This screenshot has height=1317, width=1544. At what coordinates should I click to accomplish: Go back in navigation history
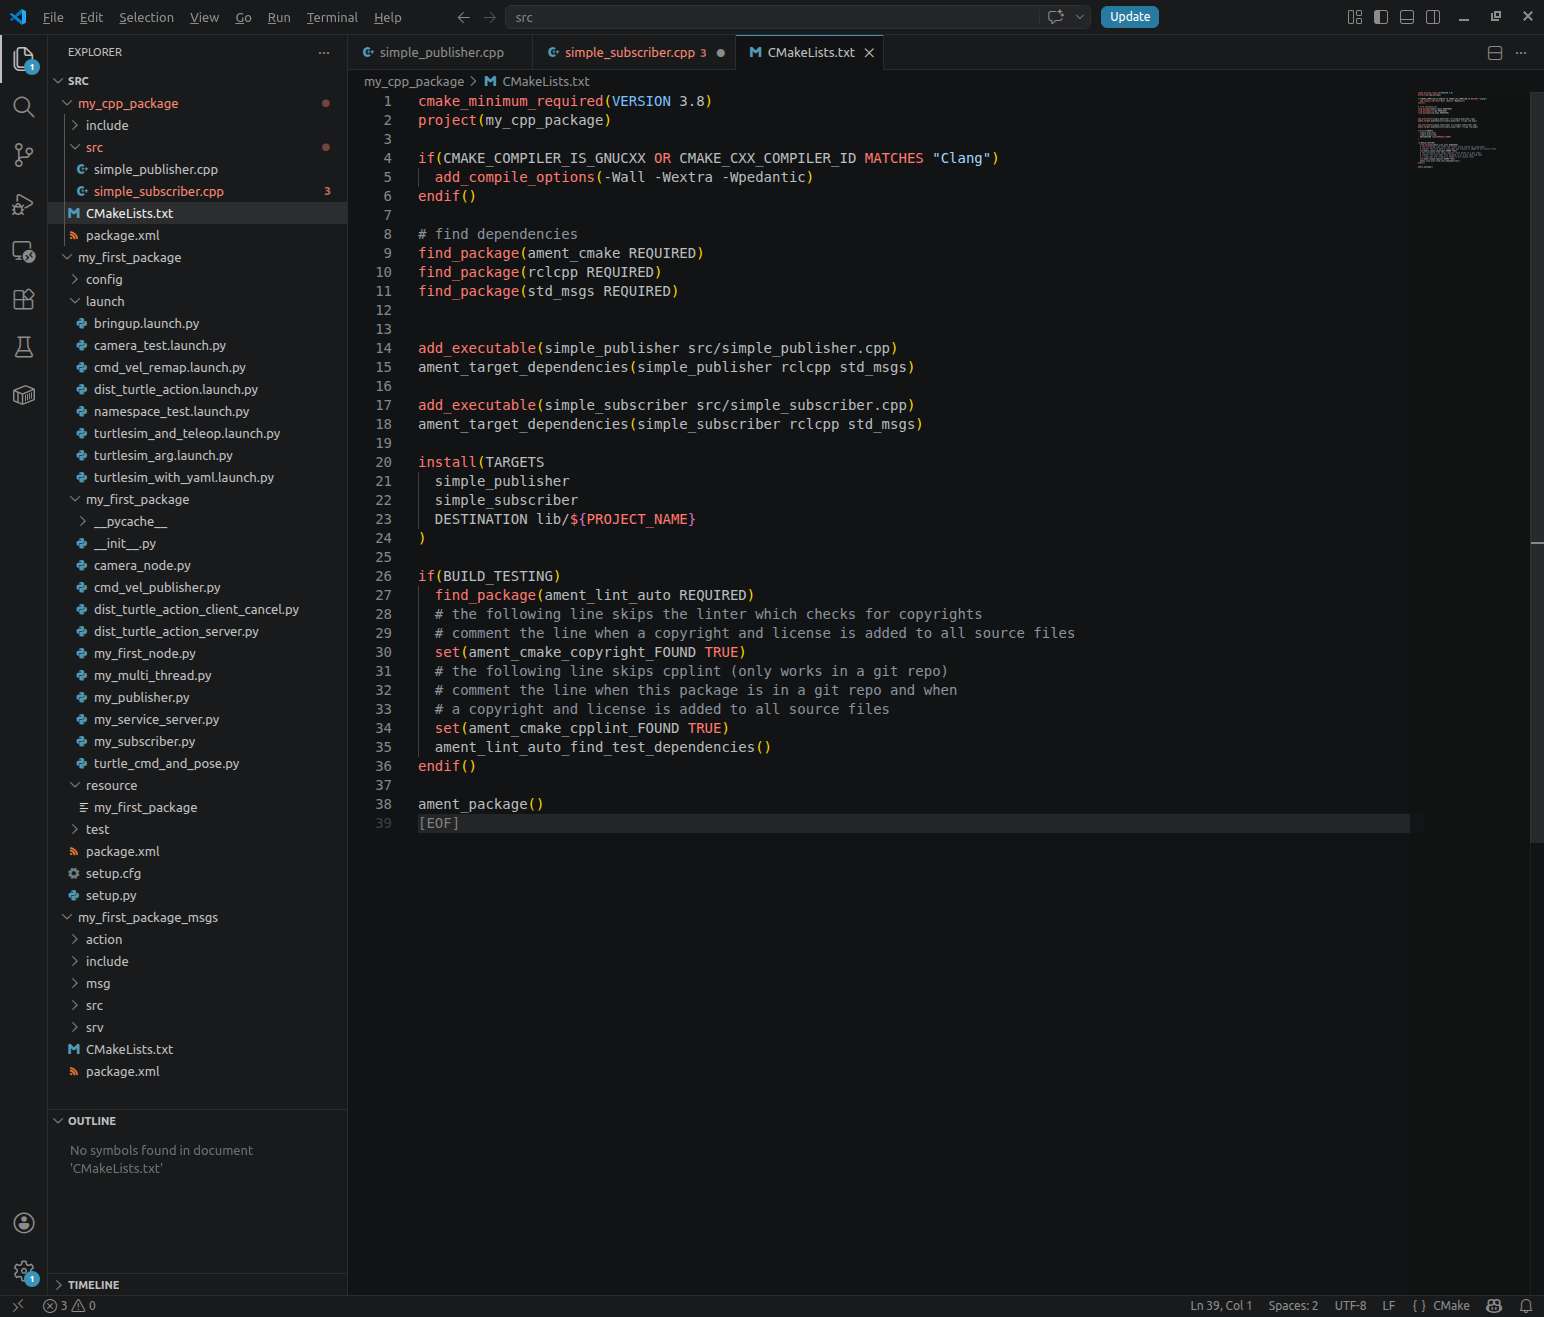pos(463,17)
